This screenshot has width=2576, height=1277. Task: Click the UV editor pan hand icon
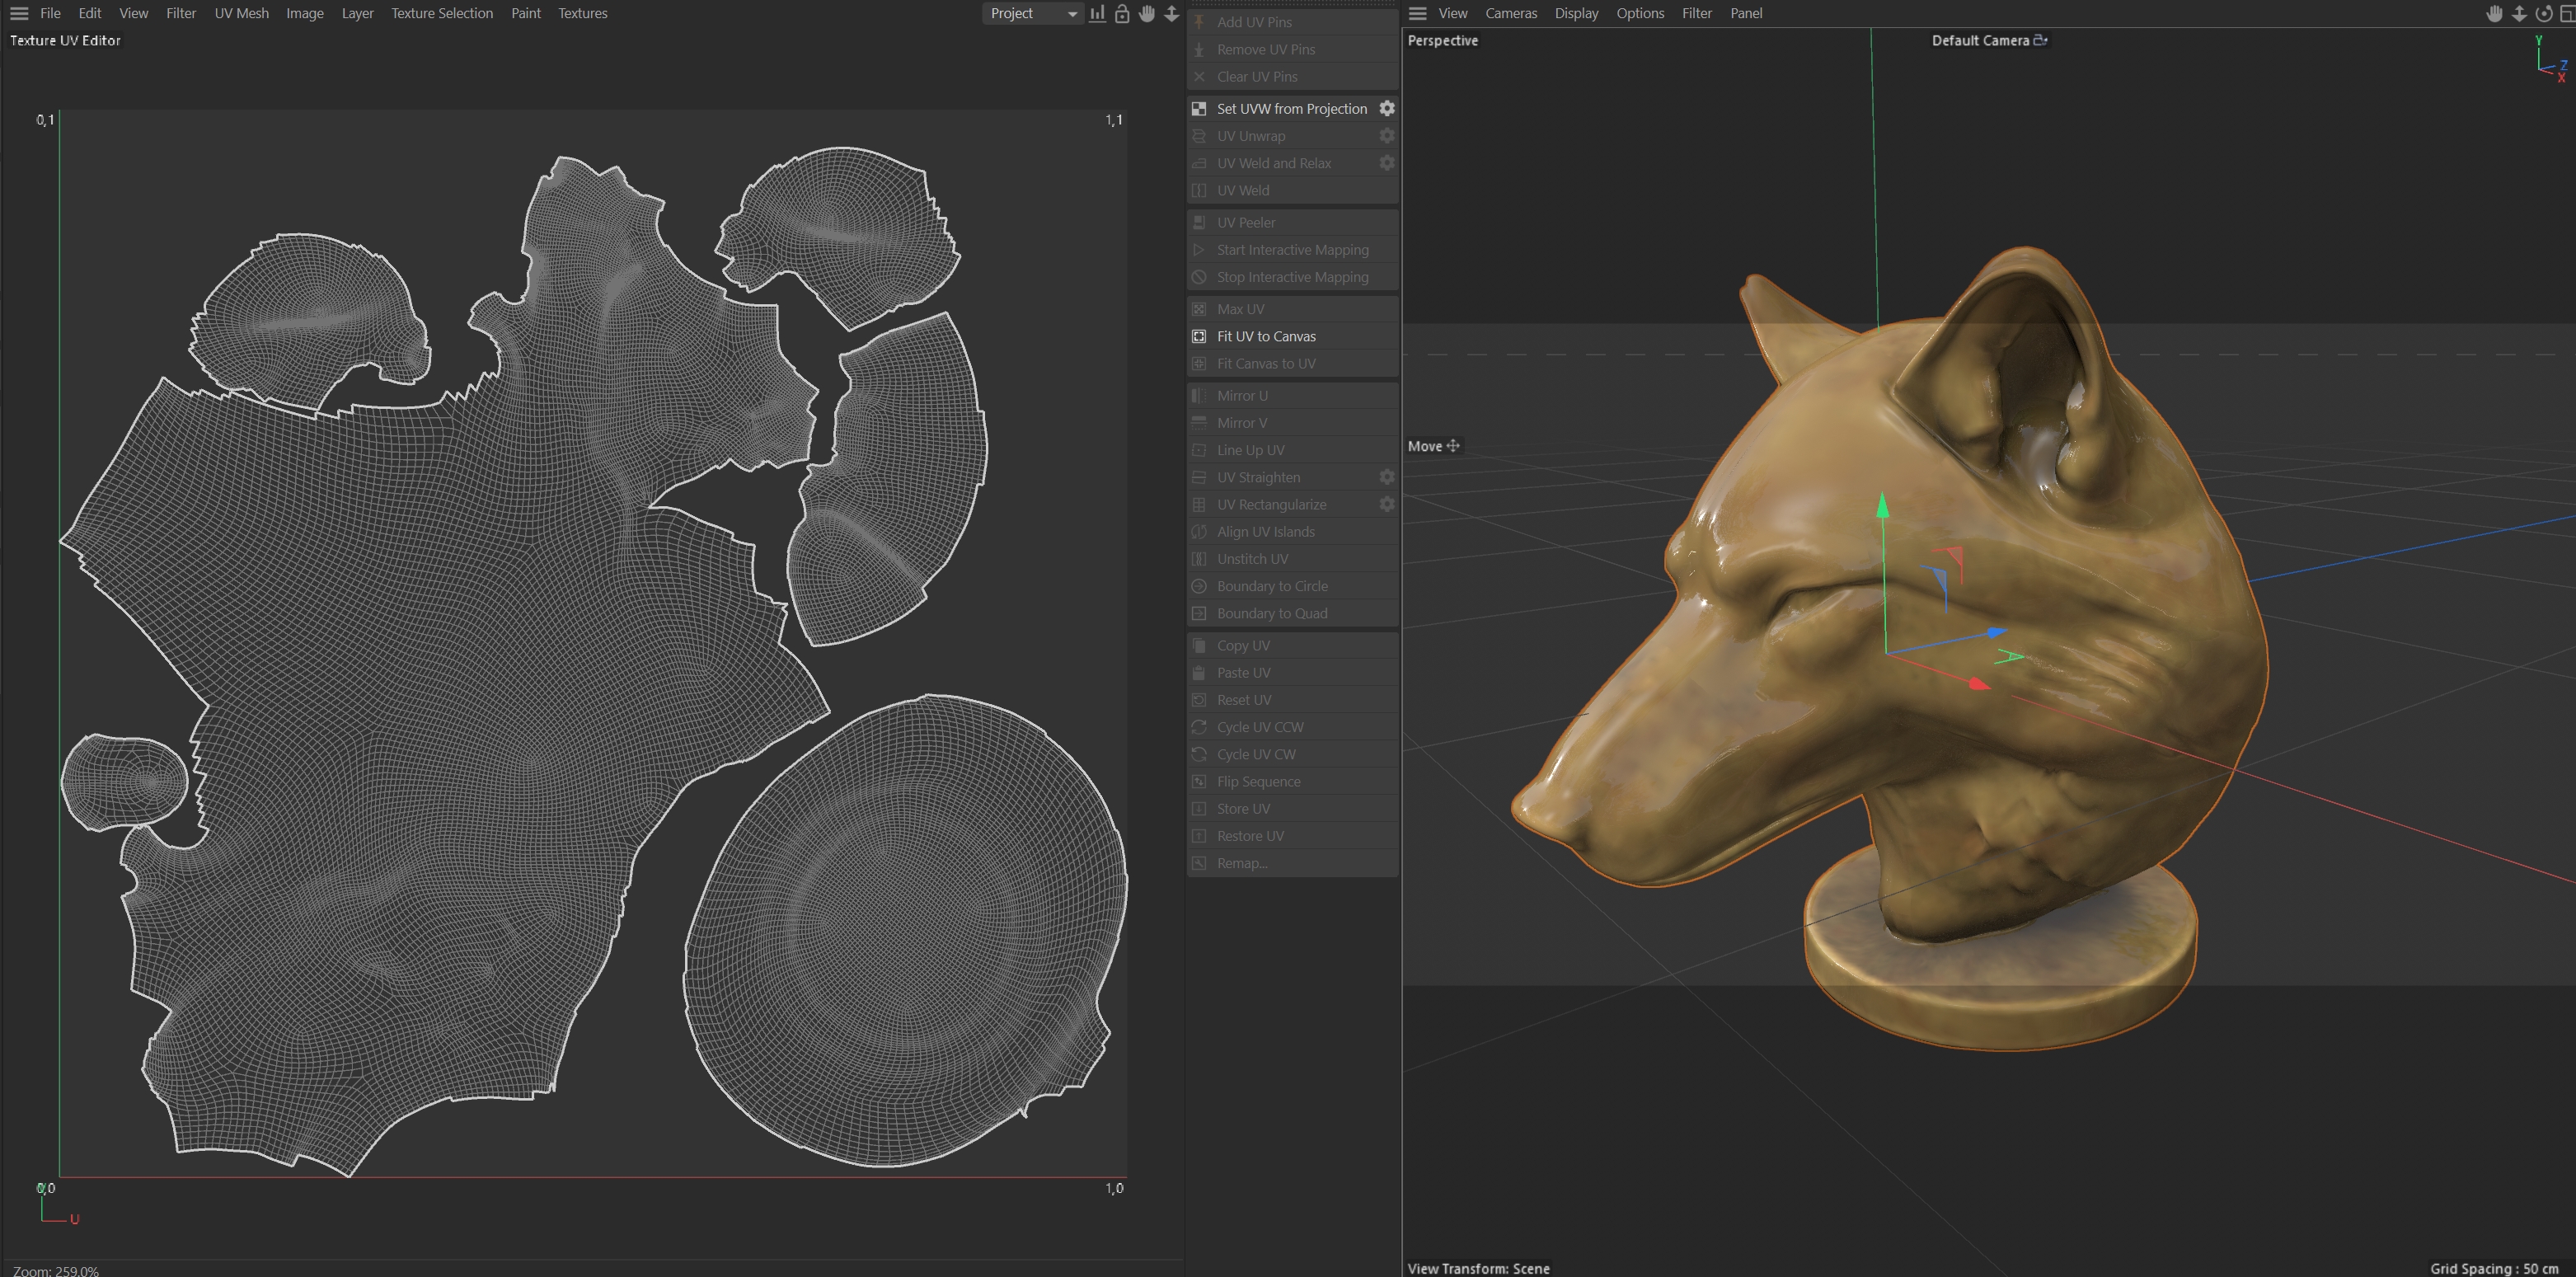coord(1146,13)
